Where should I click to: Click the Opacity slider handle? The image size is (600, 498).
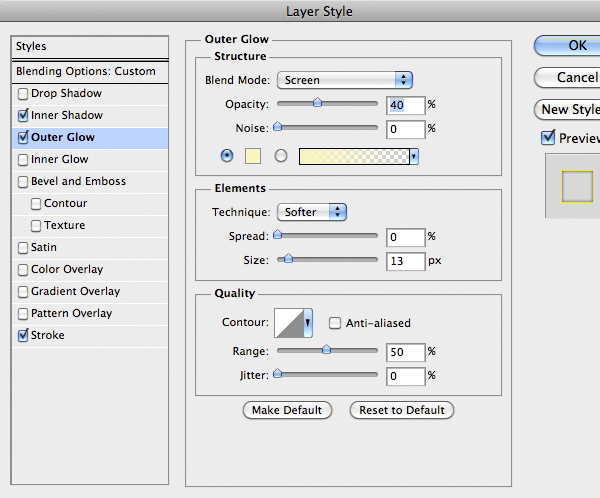318,102
